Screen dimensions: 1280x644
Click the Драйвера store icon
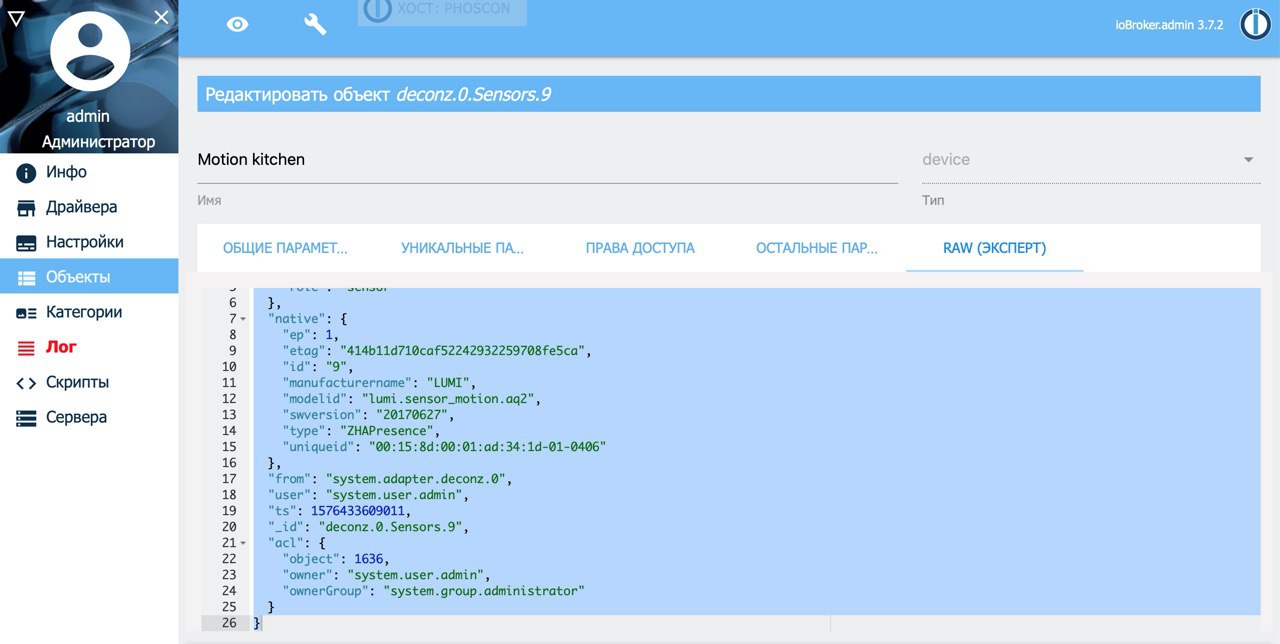click(x=27, y=208)
